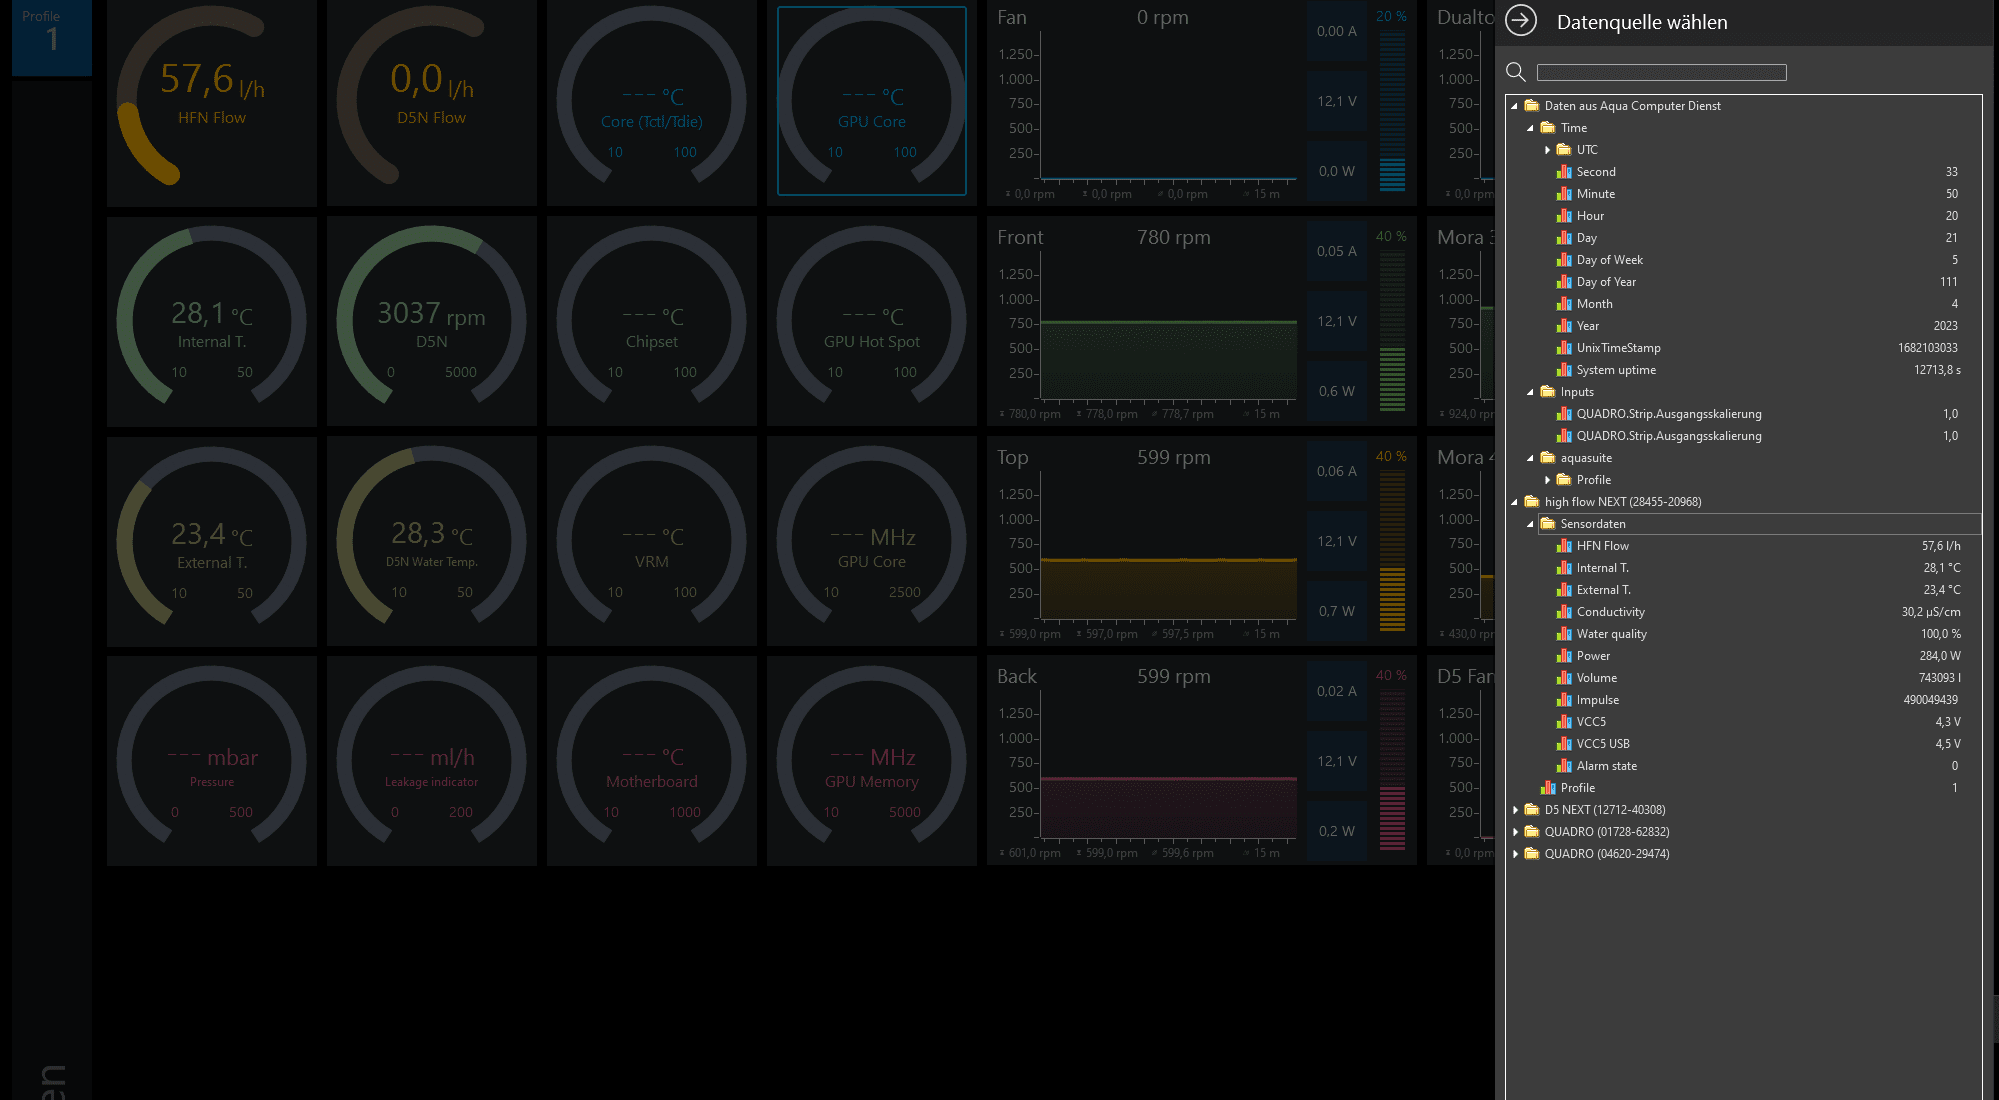Collapse the Time folder
Image resolution: width=1999 pixels, height=1100 pixels.
[1530, 128]
